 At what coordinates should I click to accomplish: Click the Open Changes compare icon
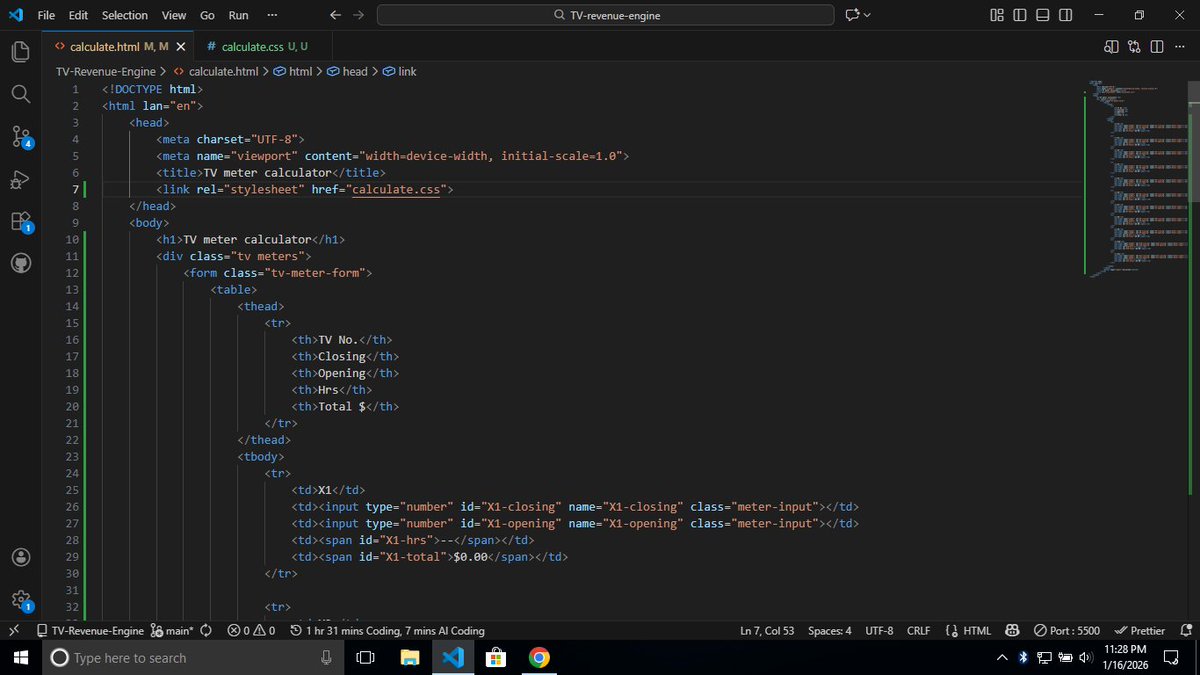(x=1134, y=46)
